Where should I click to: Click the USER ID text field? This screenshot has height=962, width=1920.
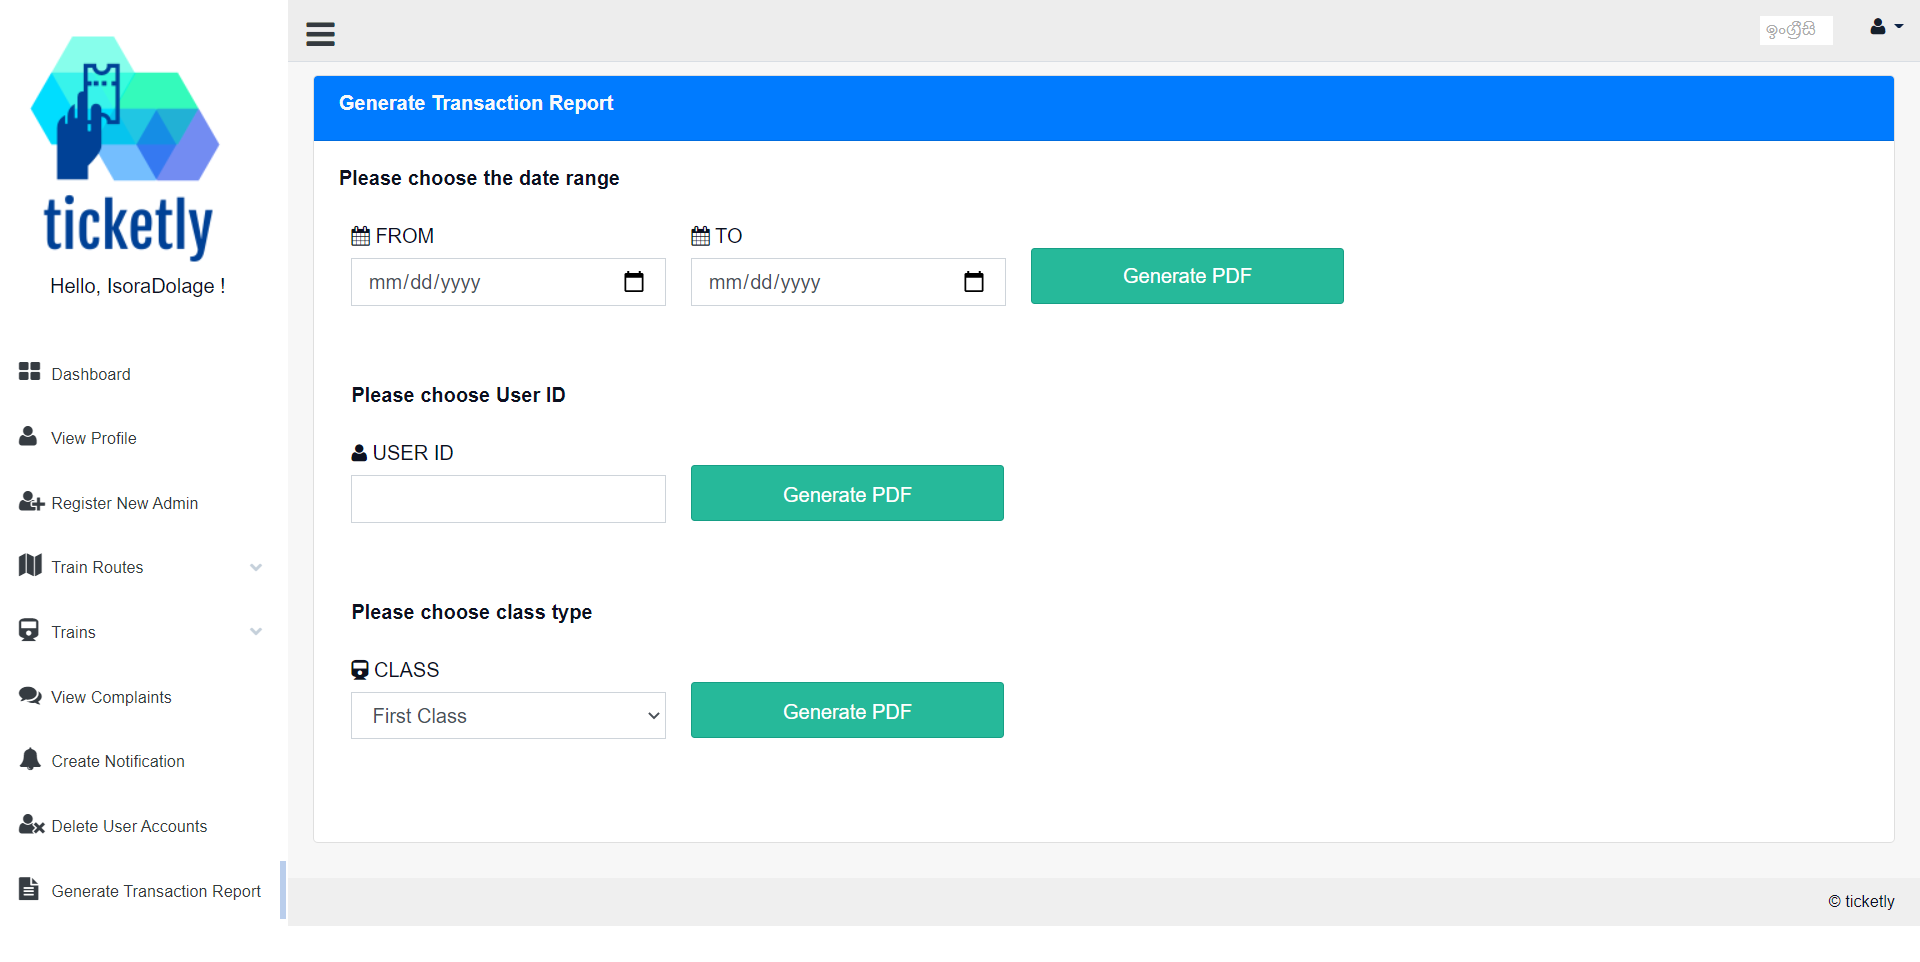pos(508,499)
